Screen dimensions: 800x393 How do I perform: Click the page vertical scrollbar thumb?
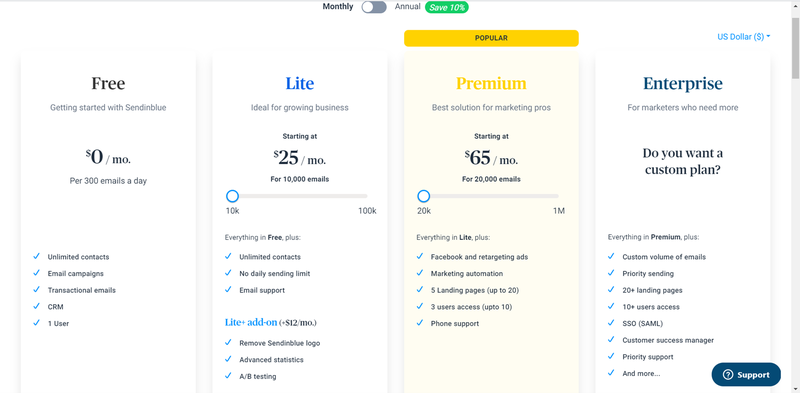[x=795, y=47]
